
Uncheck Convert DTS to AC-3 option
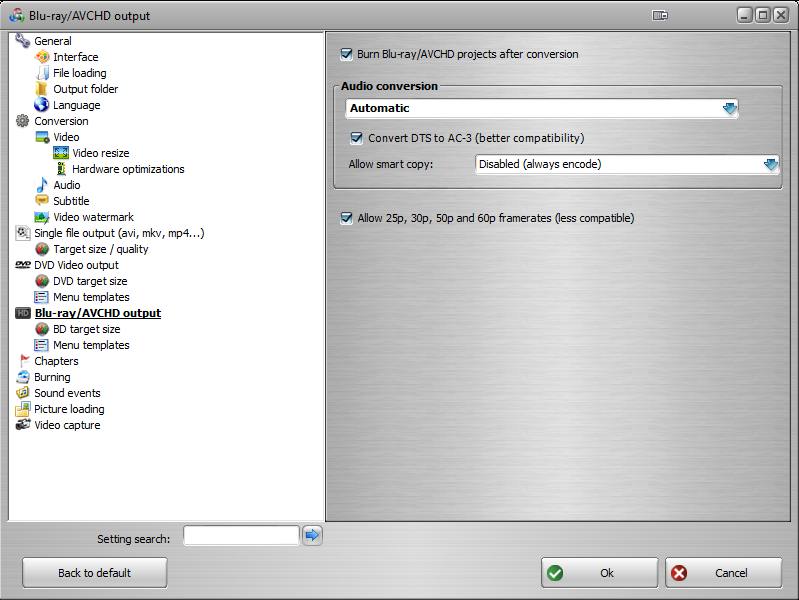pyautogui.click(x=356, y=138)
